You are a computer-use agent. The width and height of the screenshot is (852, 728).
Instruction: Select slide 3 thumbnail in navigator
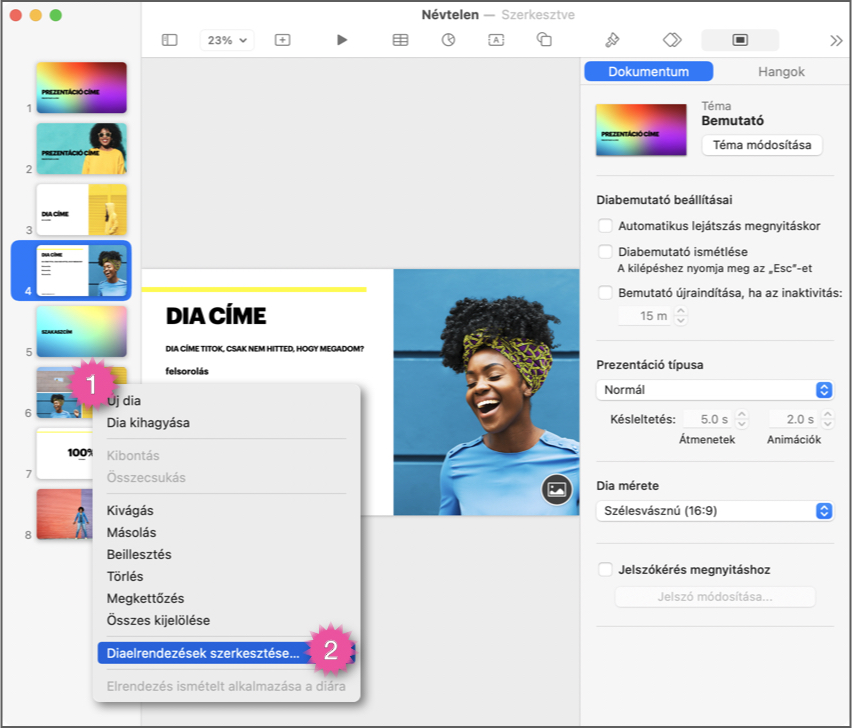point(82,209)
